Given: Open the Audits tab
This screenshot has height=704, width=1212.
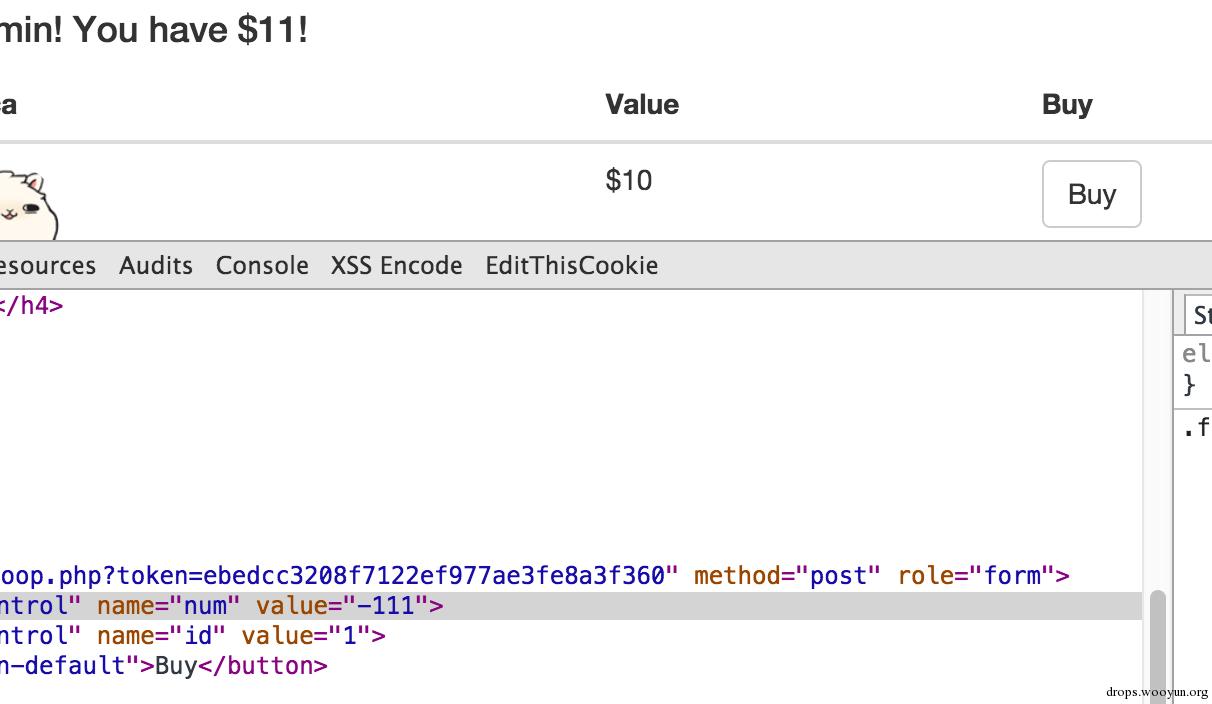Looking at the screenshot, I should tap(156, 266).
